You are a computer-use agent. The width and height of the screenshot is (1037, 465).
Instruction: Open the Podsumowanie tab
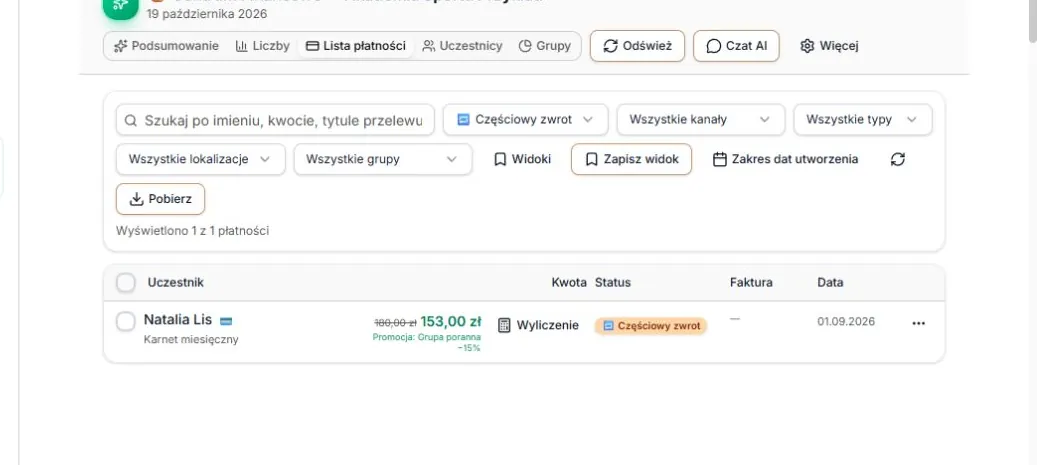pyautogui.click(x=166, y=46)
